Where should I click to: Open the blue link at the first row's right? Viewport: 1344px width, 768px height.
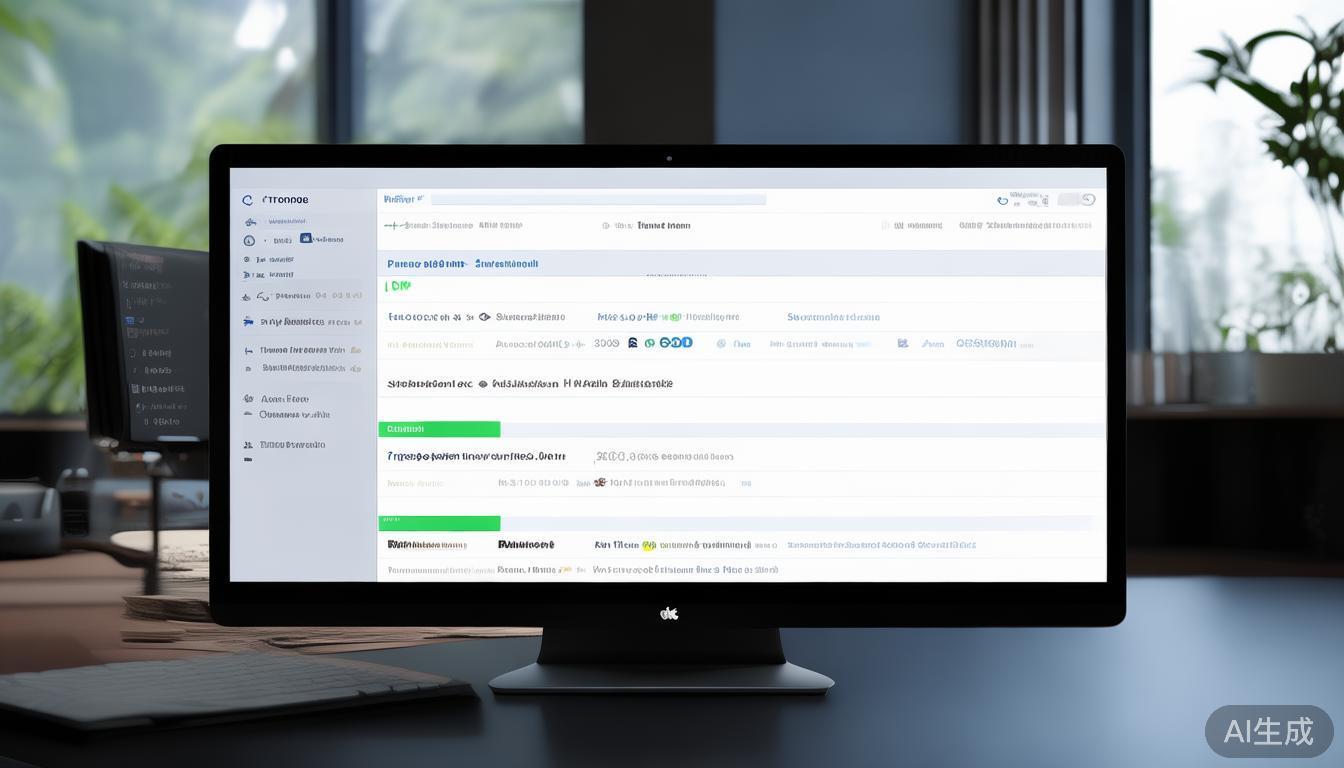tap(833, 317)
